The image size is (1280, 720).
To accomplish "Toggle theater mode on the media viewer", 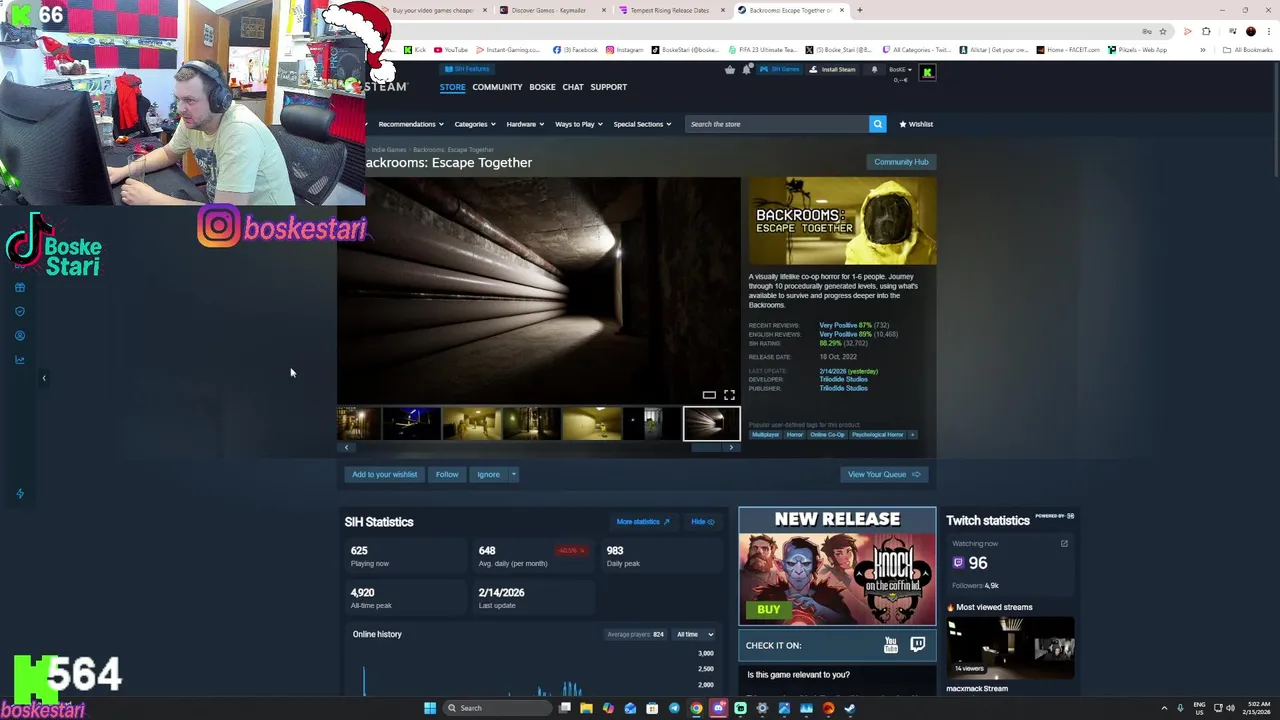I will click(709, 395).
